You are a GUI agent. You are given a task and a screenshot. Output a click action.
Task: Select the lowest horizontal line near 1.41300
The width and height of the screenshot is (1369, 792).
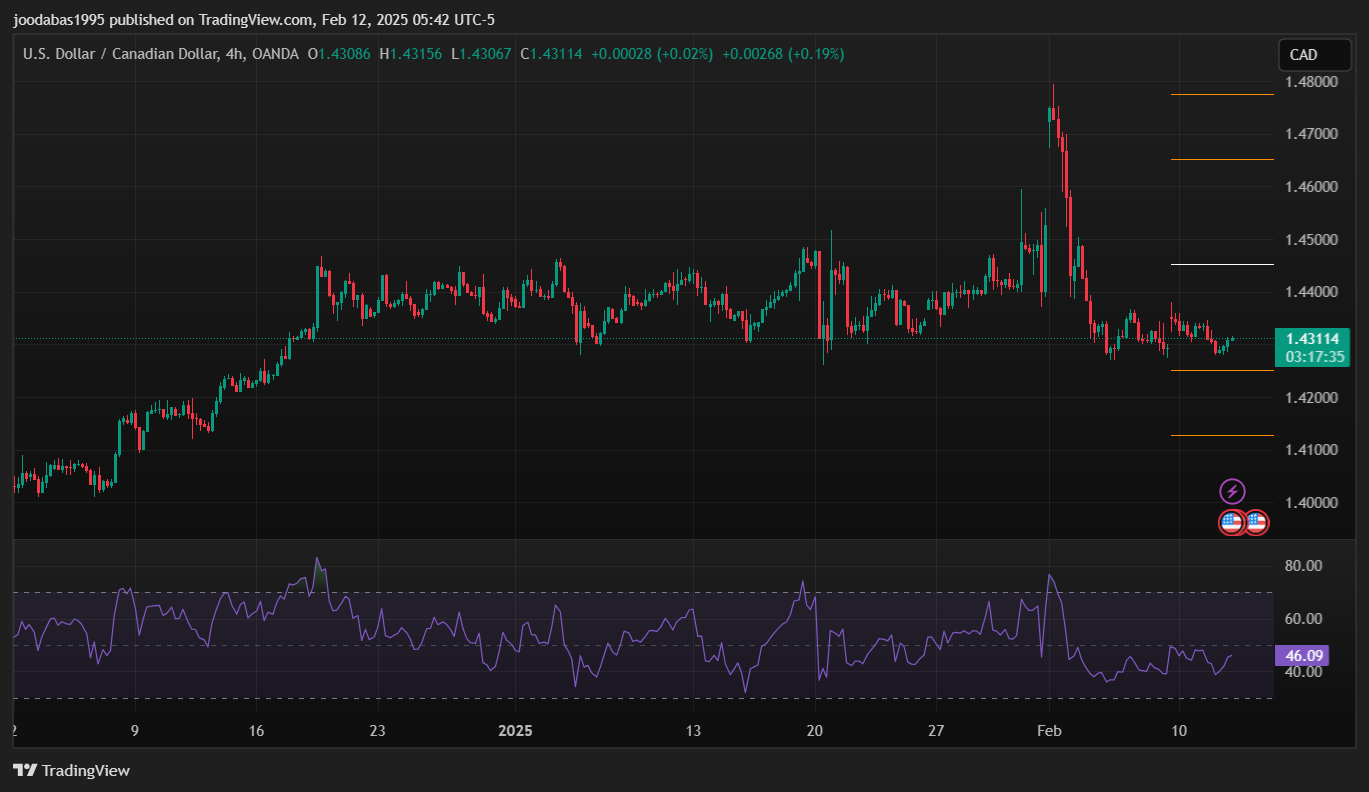point(1221,435)
